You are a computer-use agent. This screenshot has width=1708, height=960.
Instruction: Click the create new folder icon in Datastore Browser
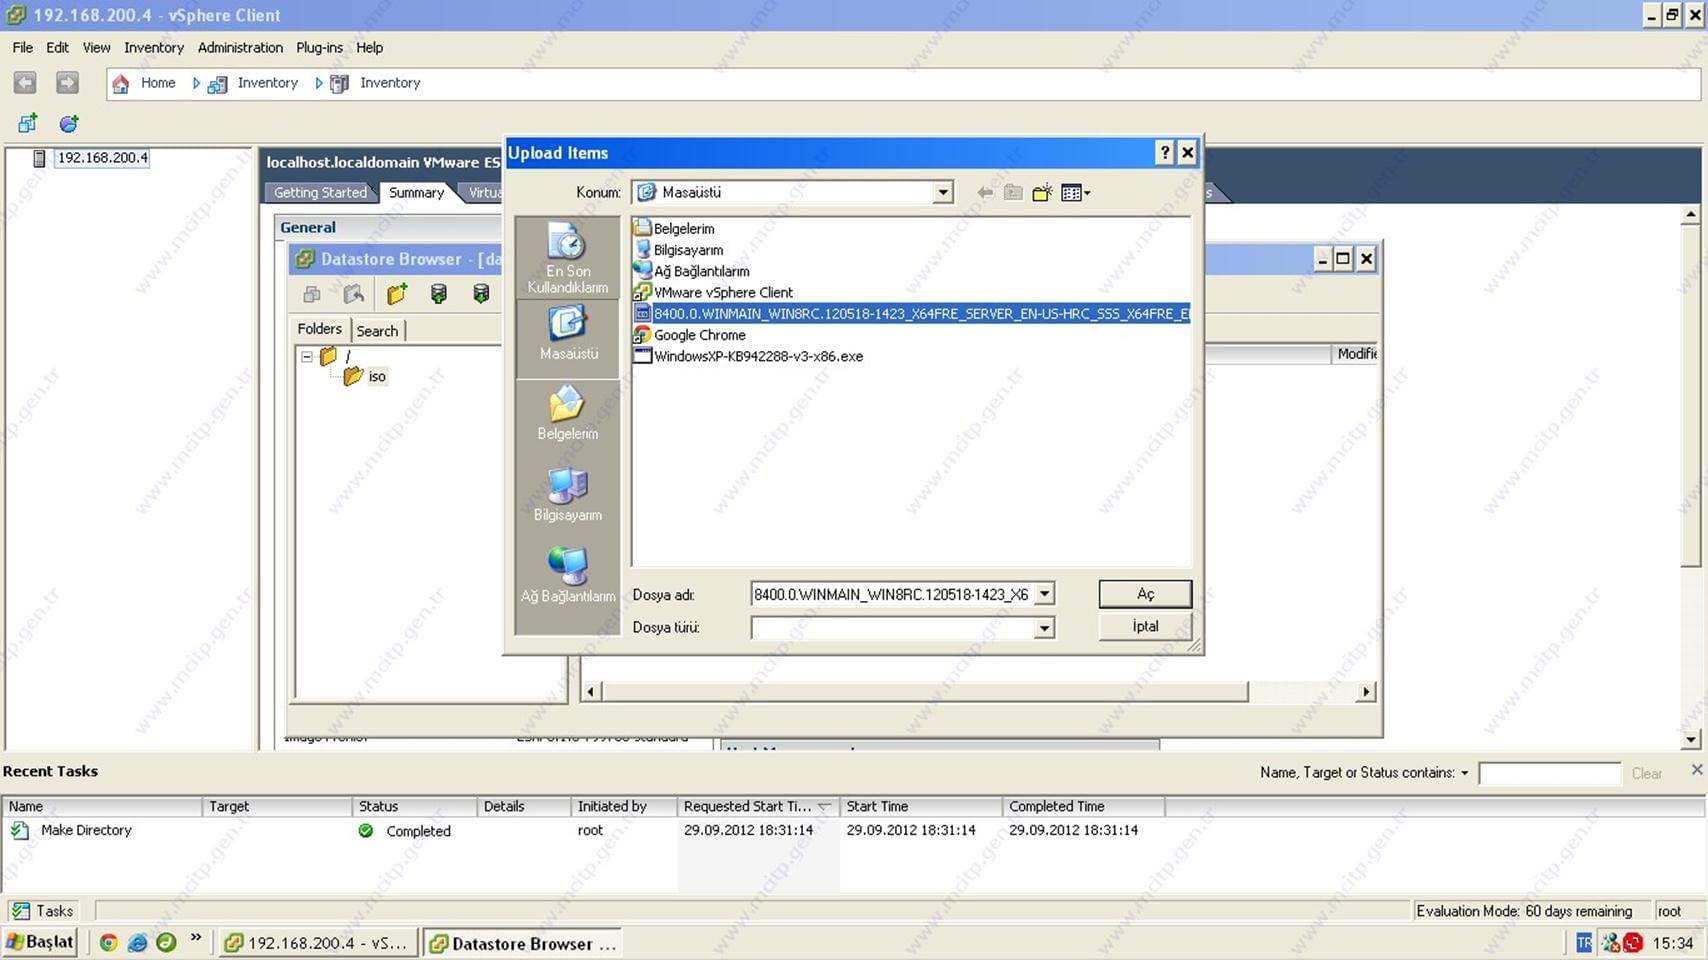pos(397,294)
